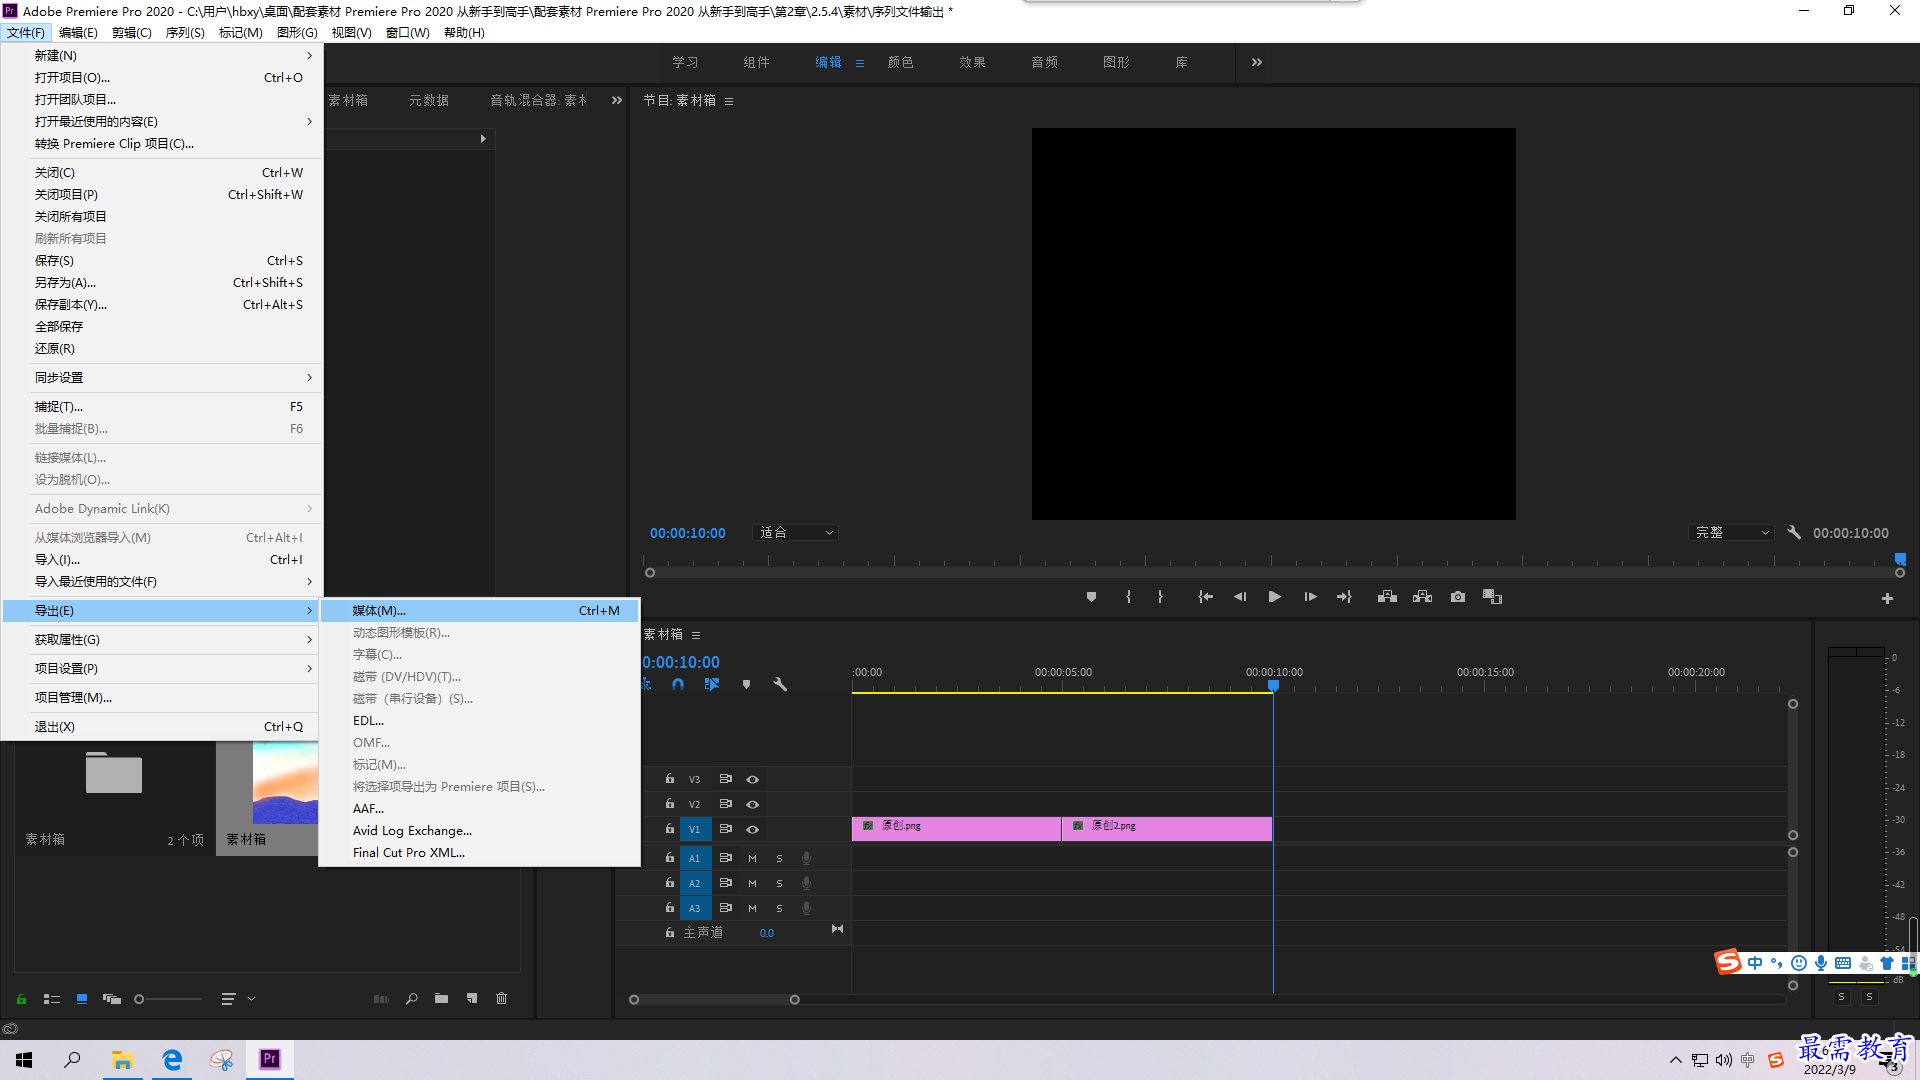This screenshot has height=1080, width=1920.
Task: Open playback resolution 完整 dropdown
Action: [x=1732, y=533]
